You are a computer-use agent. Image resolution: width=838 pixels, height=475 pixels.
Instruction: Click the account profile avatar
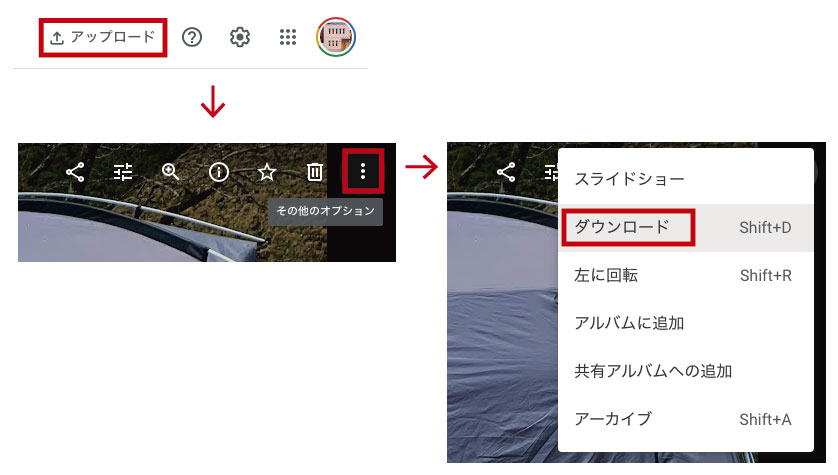tap(336, 37)
